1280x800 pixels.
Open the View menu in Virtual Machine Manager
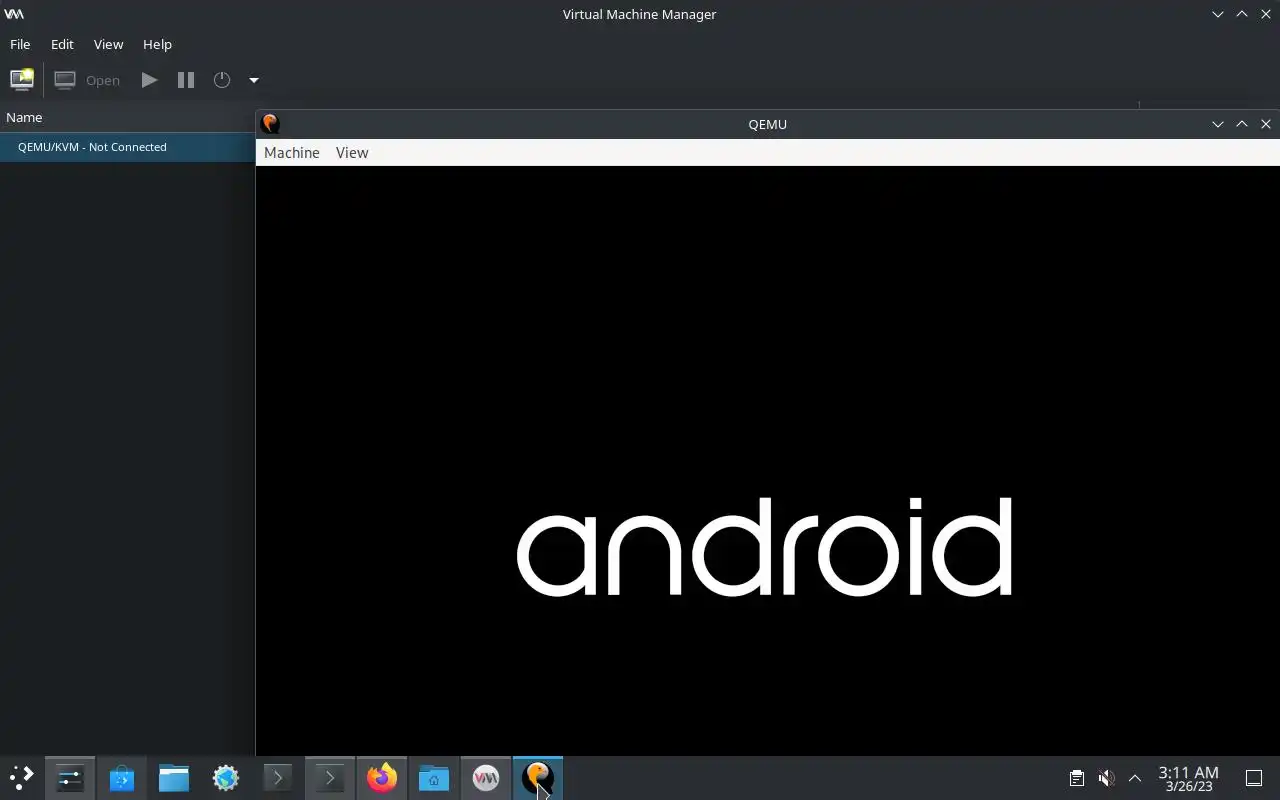[108, 44]
